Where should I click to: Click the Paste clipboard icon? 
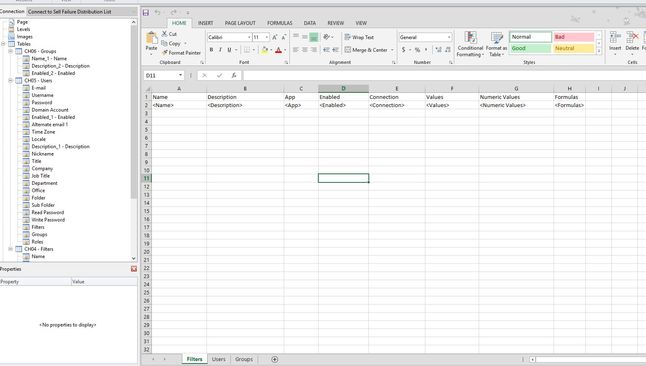(151, 38)
